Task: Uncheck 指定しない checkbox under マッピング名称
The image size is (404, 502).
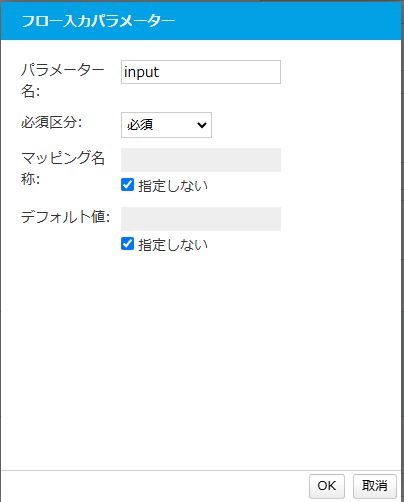Action: (127, 185)
